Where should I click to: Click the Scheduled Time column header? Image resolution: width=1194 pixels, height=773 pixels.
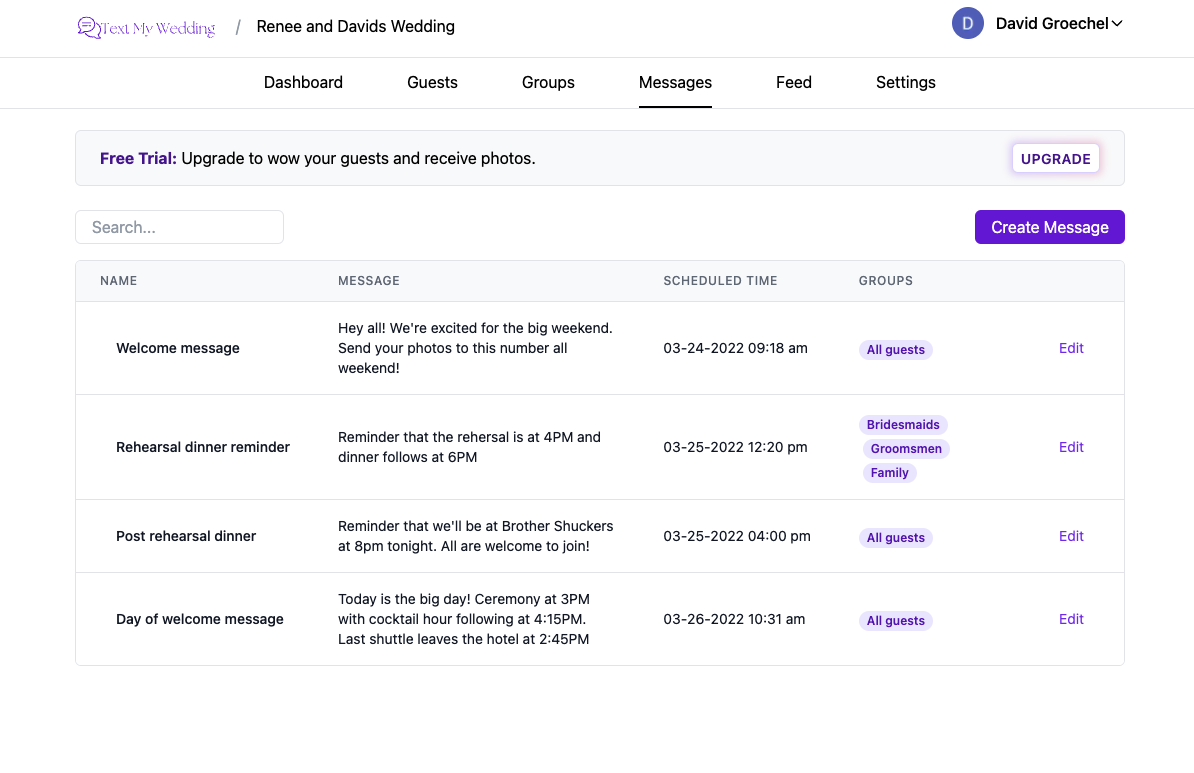(720, 281)
